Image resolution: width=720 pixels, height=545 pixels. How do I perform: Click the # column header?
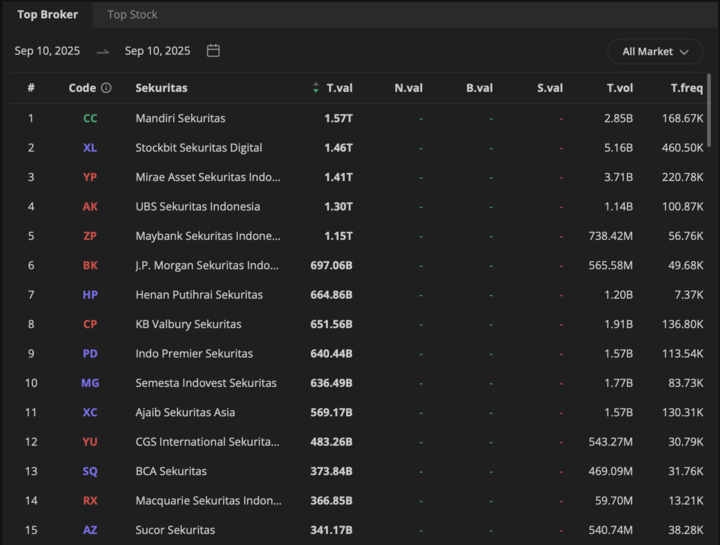pyautogui.click(x=31, y=88)
